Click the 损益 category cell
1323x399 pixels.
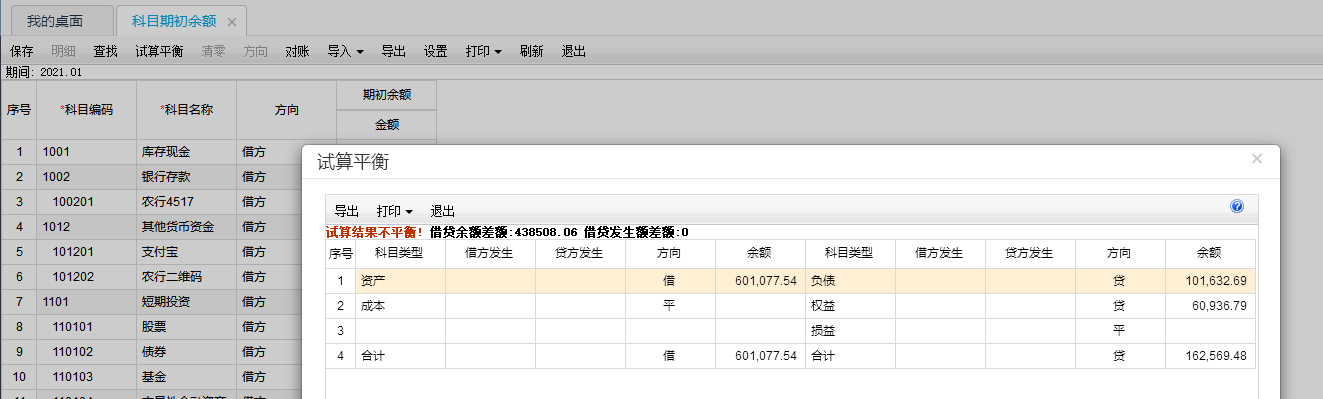[x=850, y=330]
